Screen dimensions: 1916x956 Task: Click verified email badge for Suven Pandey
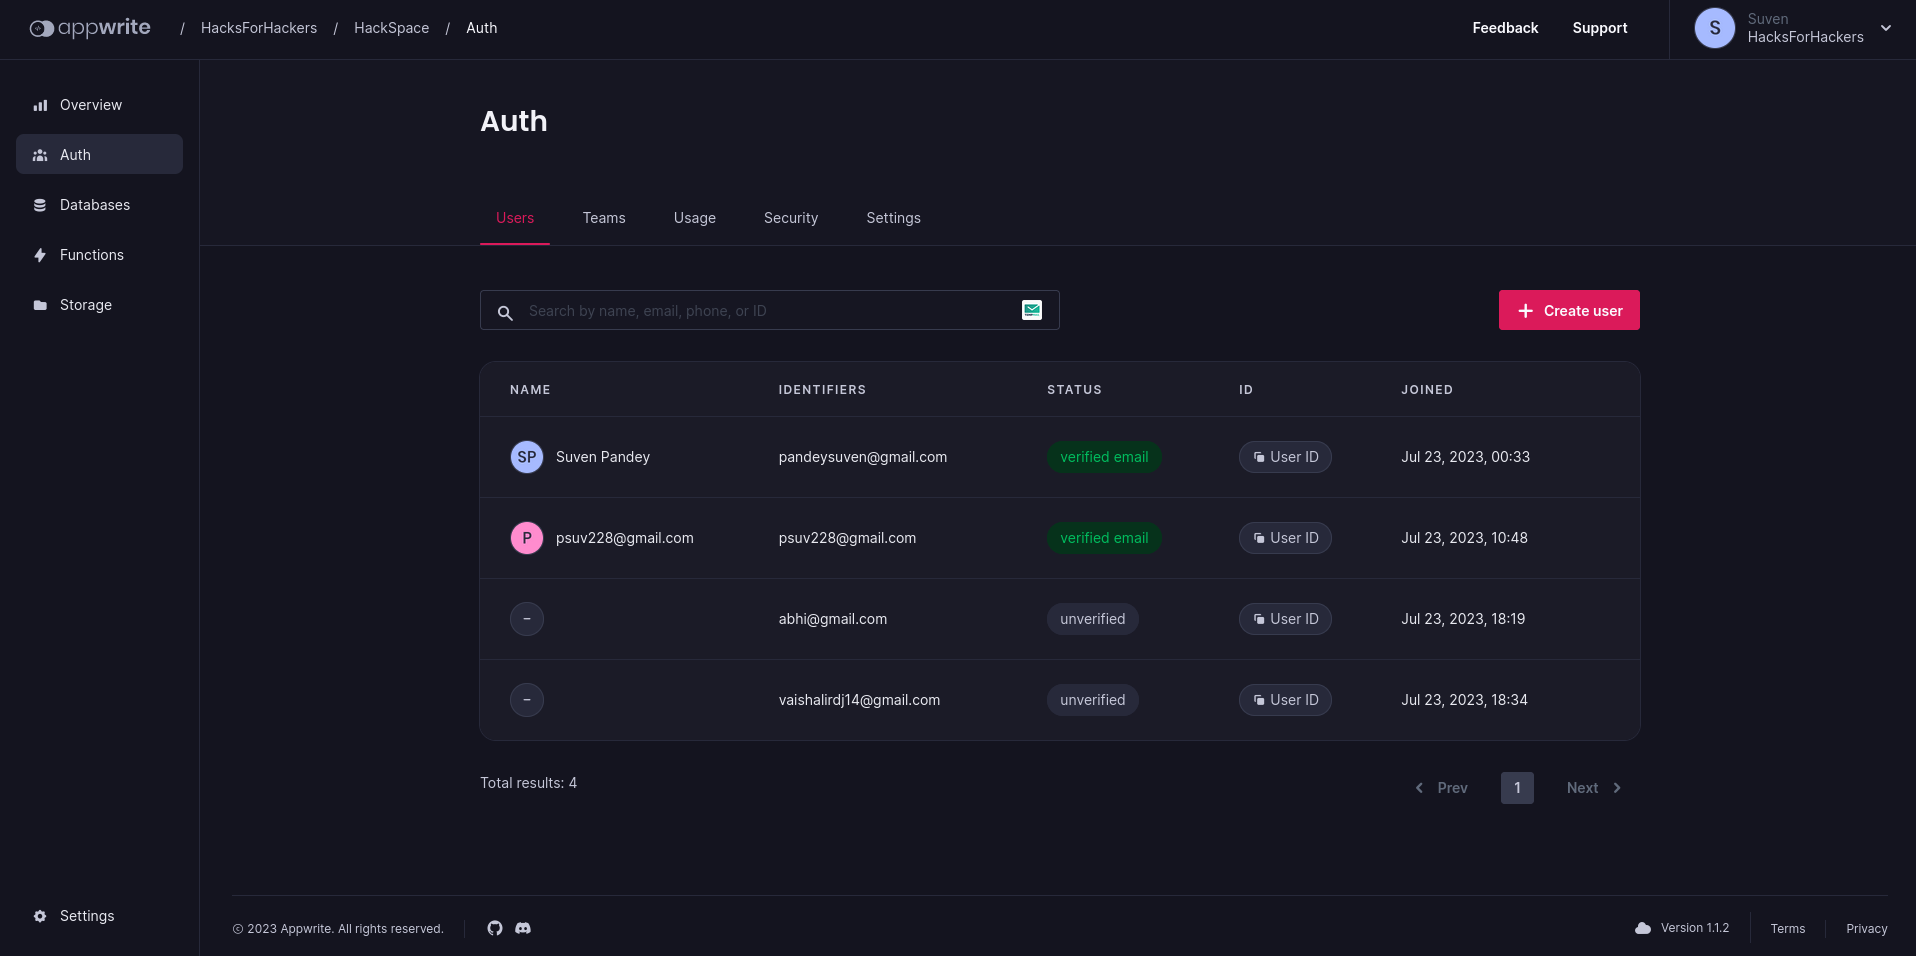(1104, 457)
